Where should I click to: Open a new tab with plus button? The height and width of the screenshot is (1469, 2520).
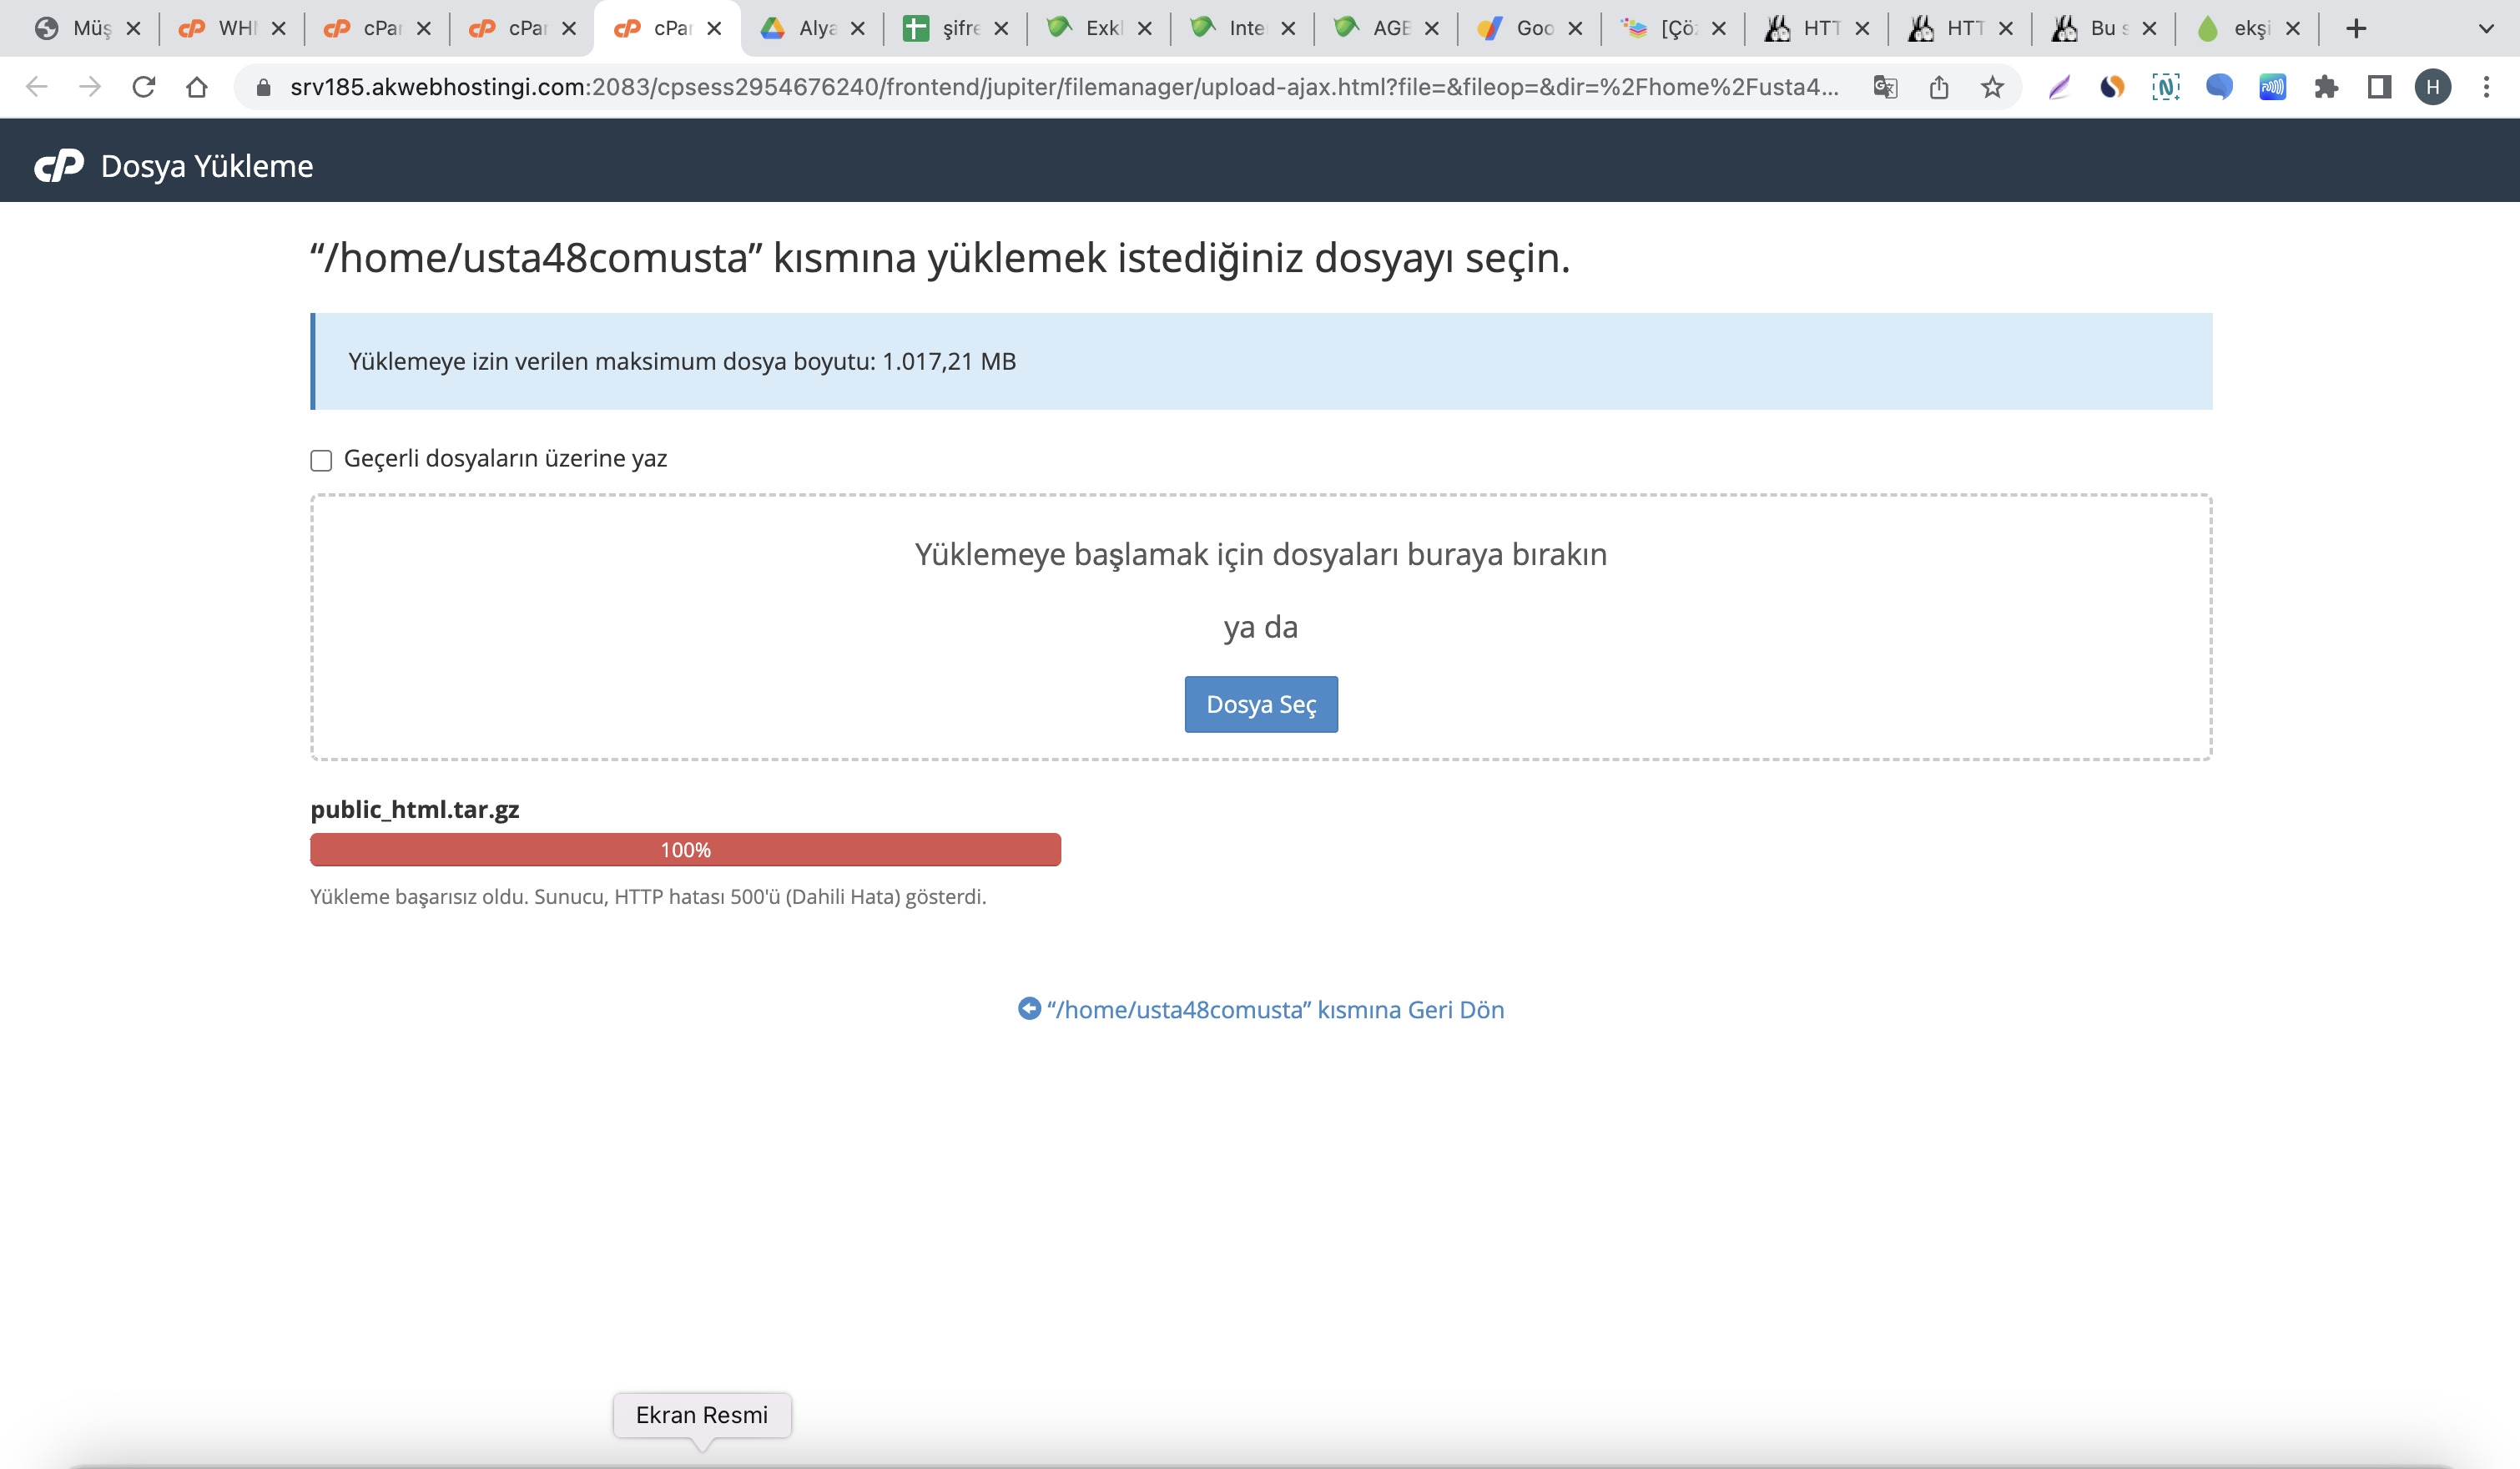point(2356,29)
